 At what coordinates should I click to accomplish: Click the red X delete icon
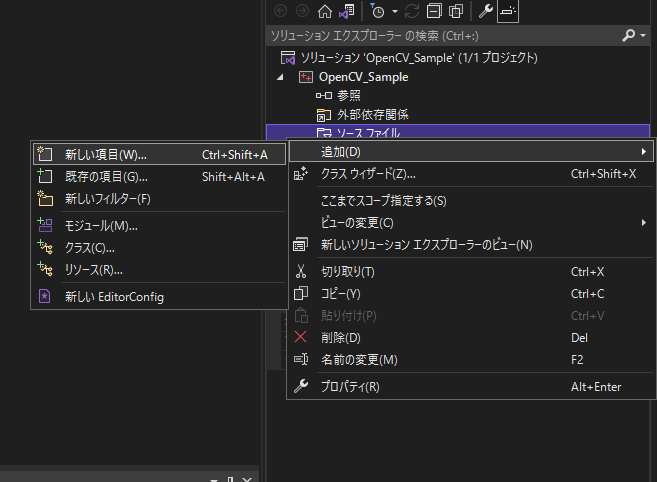[x=300, y=337]
